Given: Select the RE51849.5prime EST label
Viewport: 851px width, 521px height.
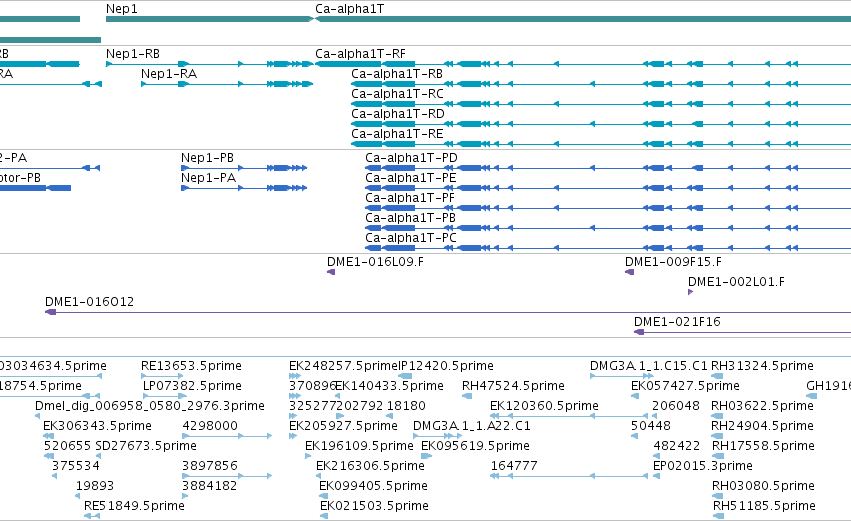Looking at the screenshot, I should 134,507.
